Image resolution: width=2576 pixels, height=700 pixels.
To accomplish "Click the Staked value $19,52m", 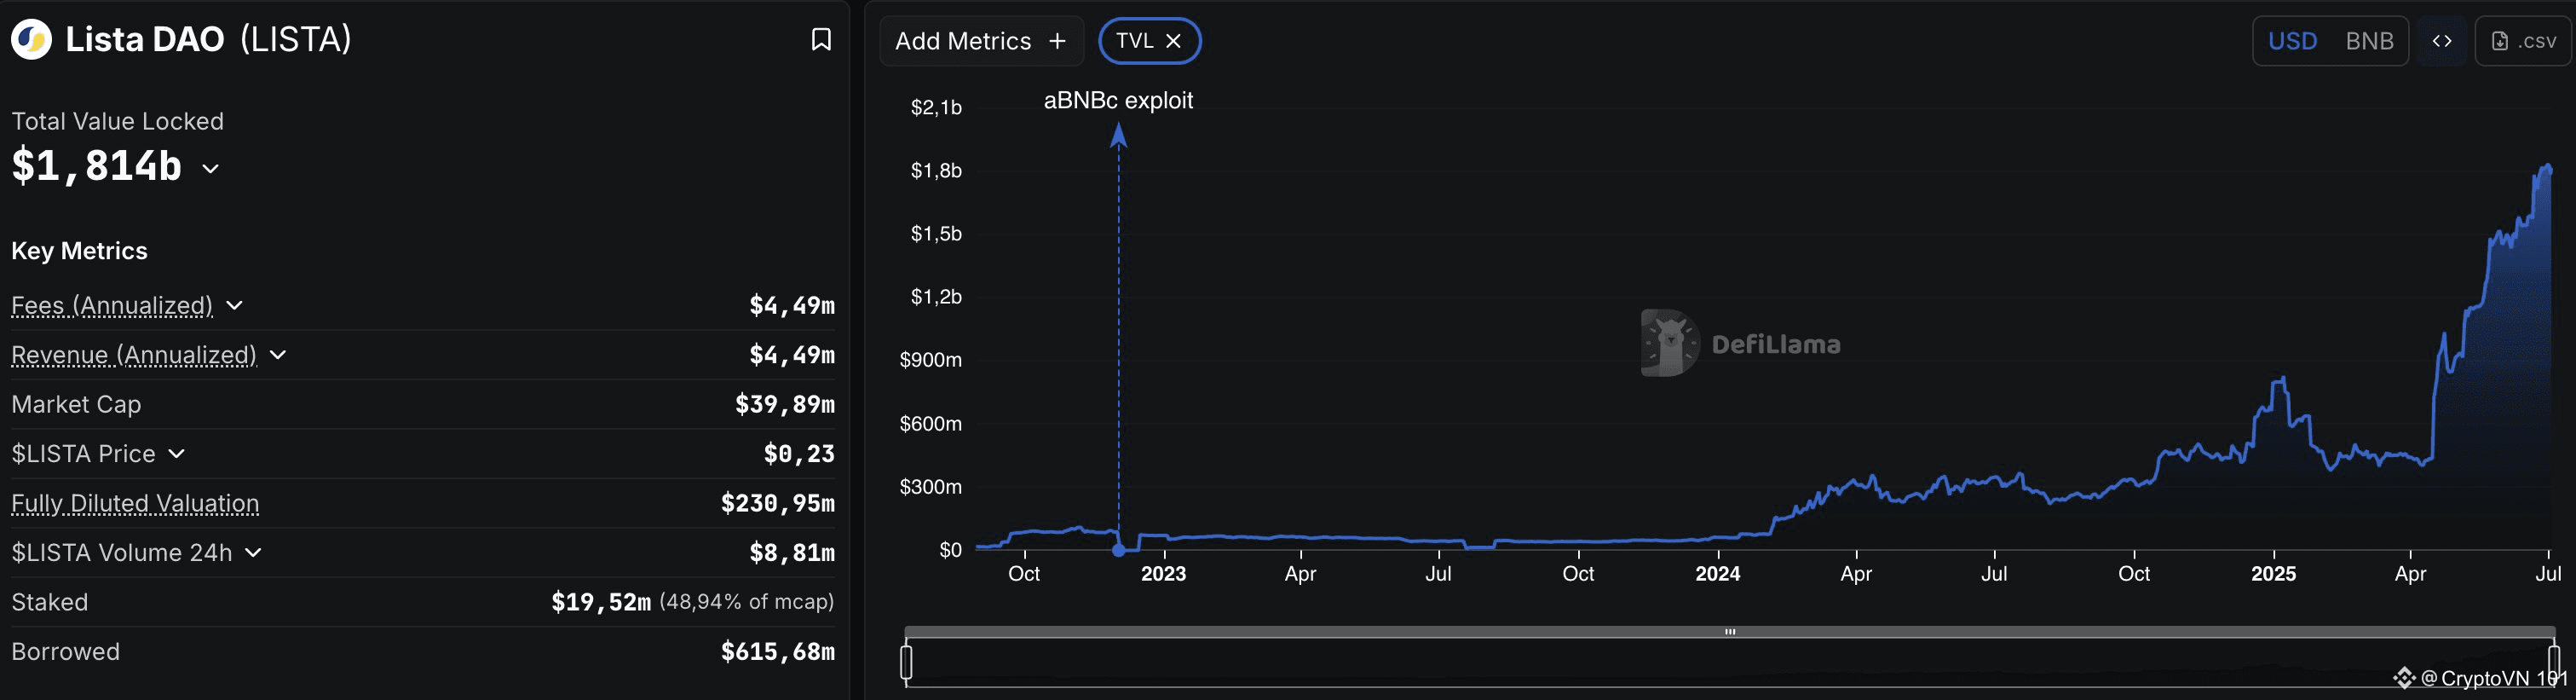I will (x=601, y=603).
